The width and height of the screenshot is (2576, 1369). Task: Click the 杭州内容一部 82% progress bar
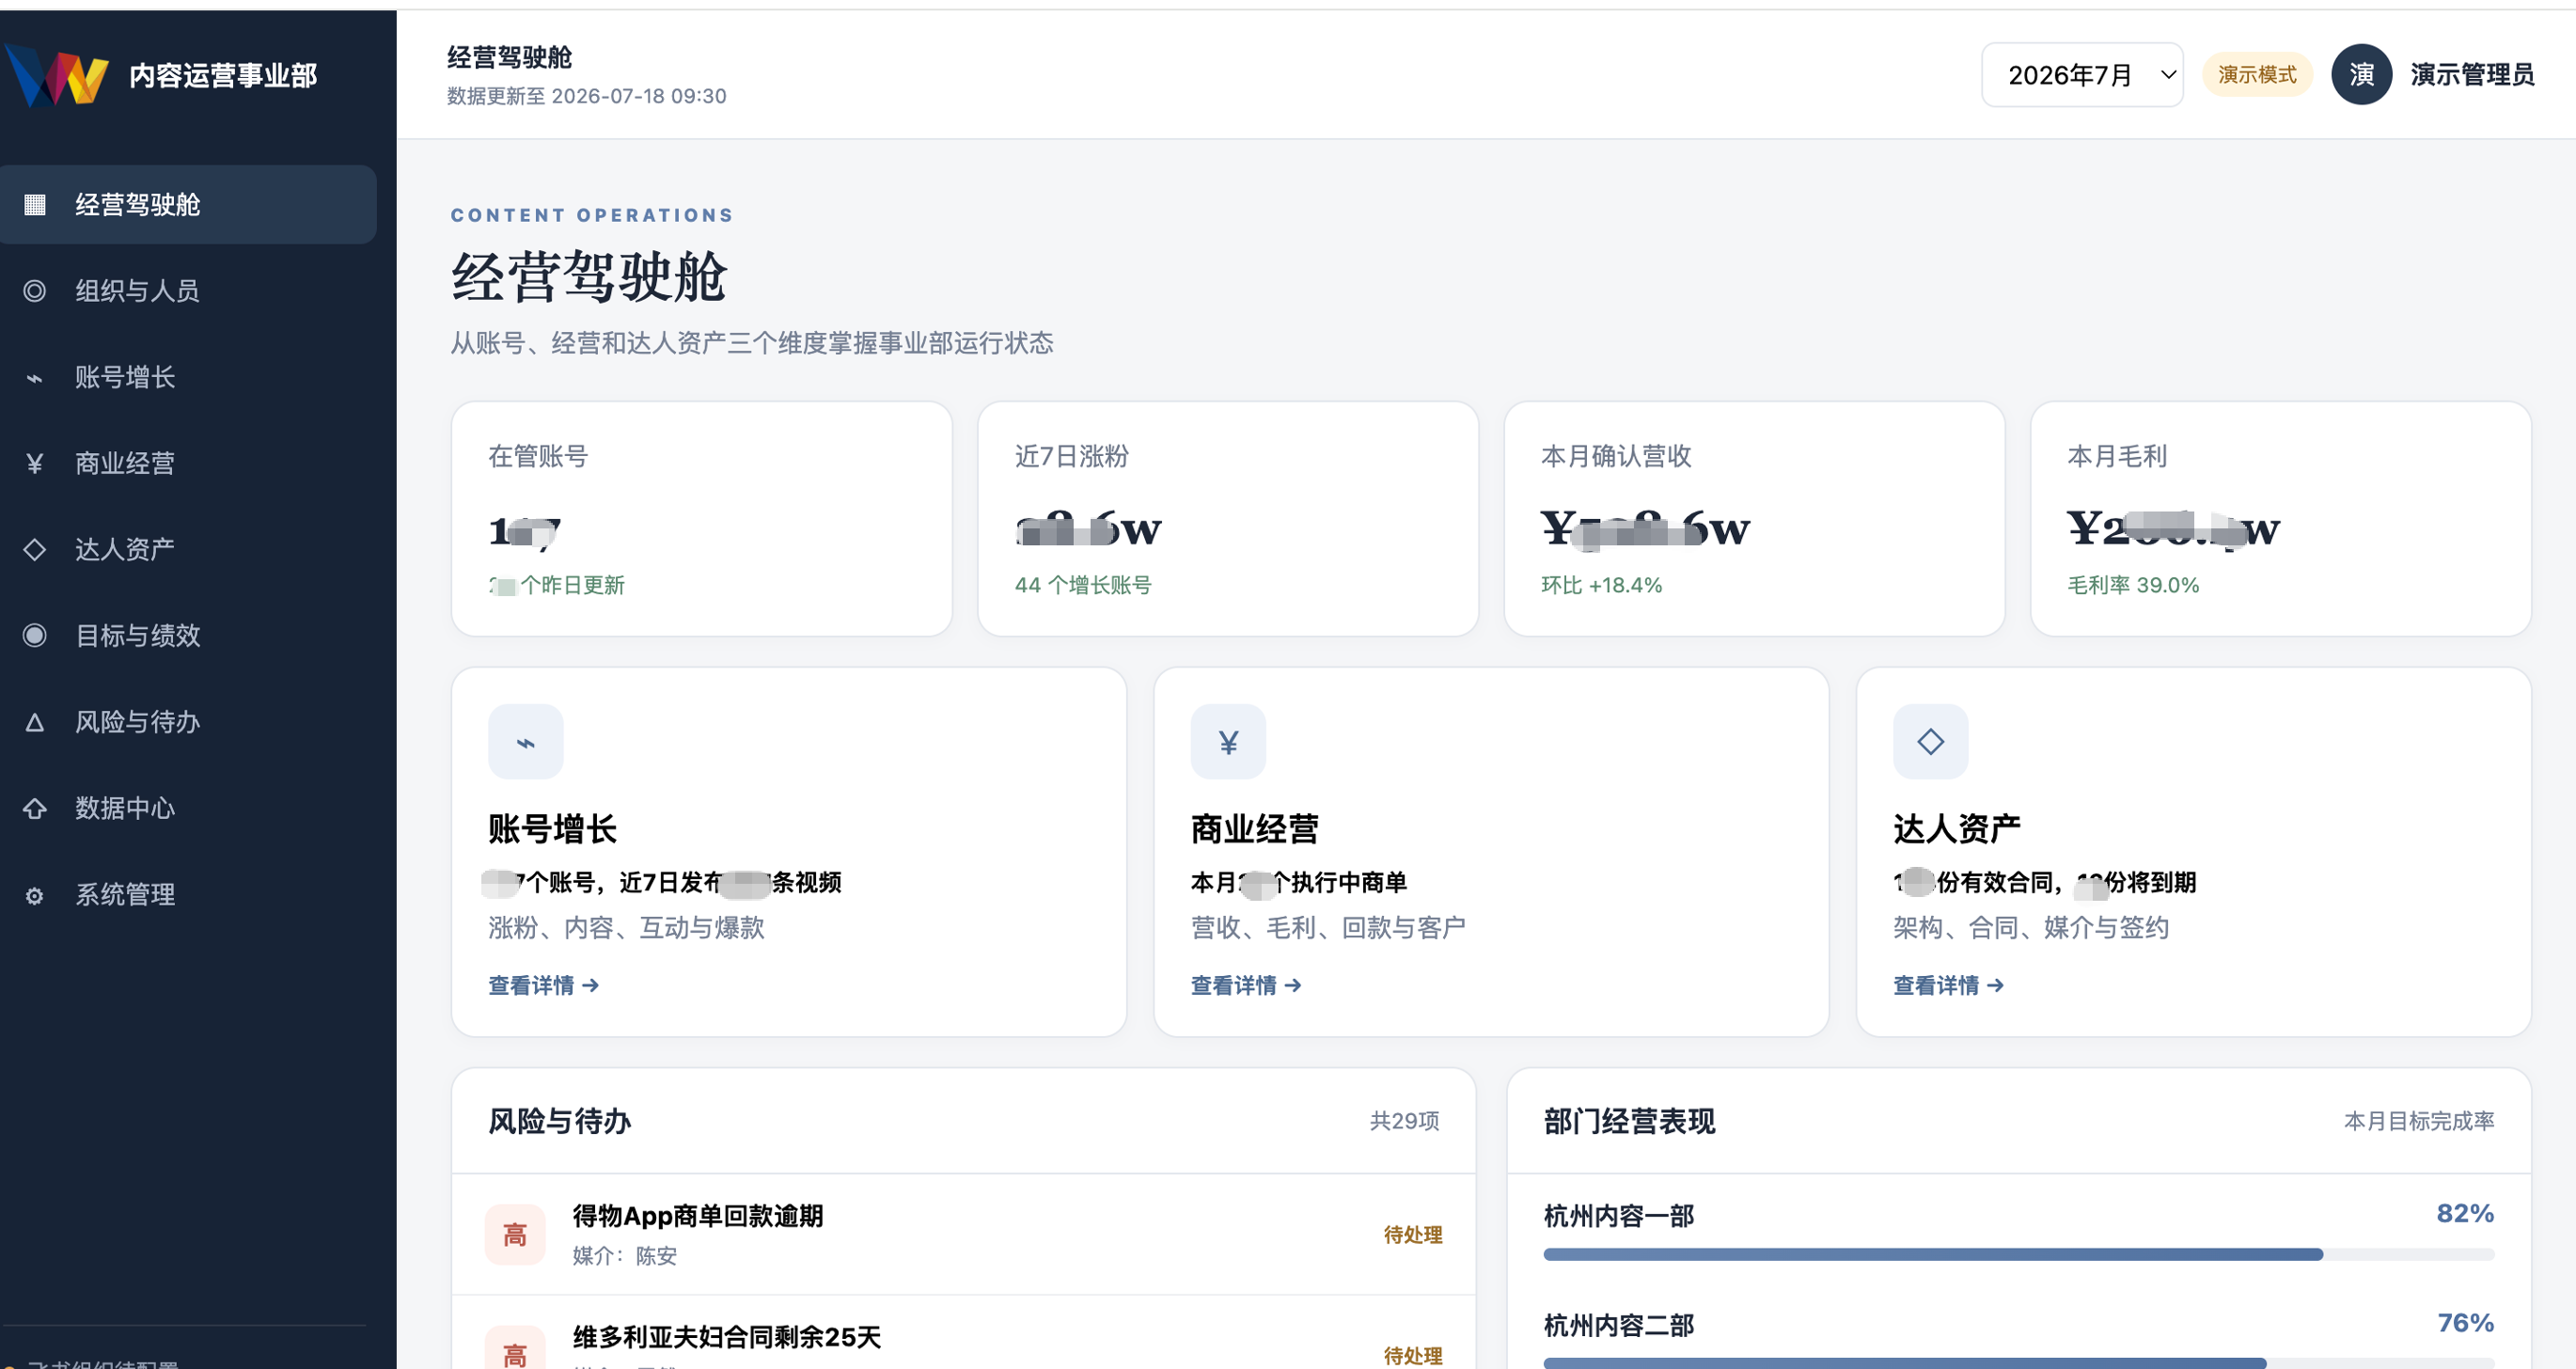click(x=2018, y=1254)
